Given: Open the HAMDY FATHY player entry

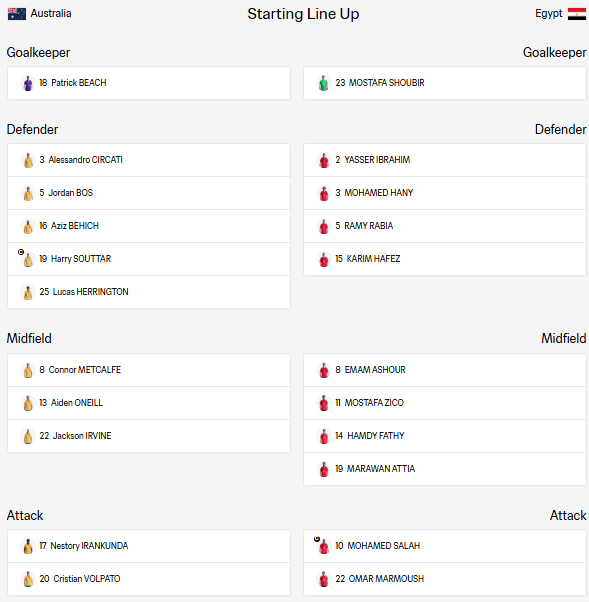Looking at the screenshot, I should (x=445, y=436).
